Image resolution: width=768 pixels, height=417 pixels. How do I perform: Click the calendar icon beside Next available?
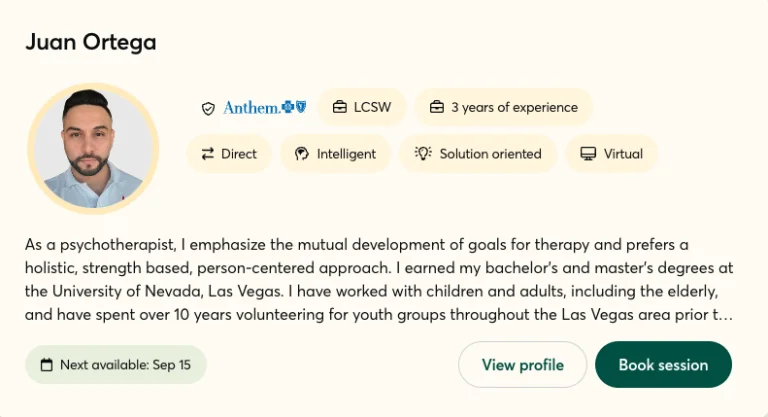click(46, 365)
